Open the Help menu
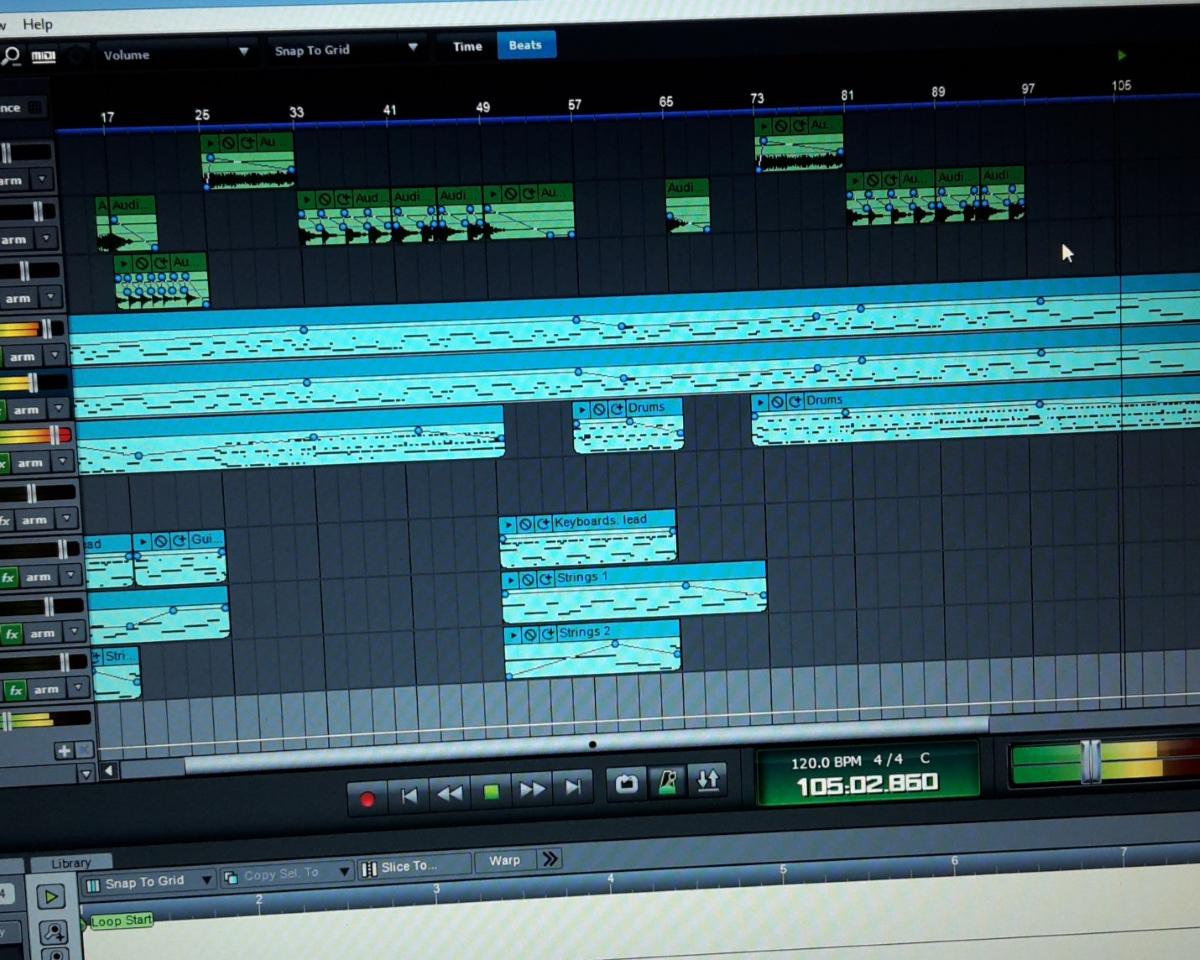This screenshot has width=1200, height=960. [38, 24]
